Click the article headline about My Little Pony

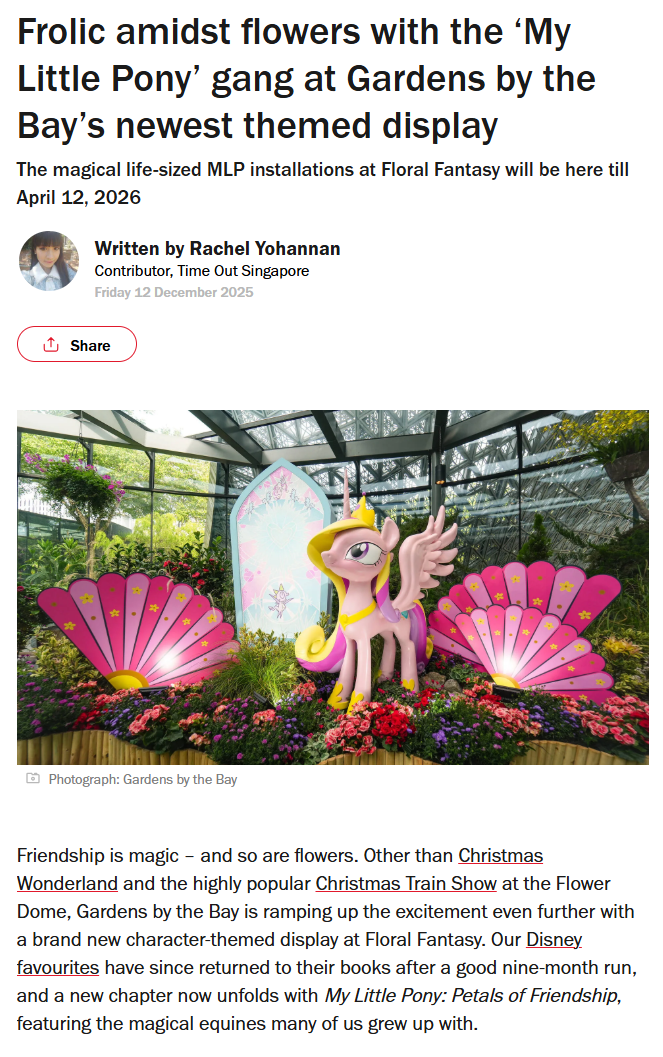(307, 79)
